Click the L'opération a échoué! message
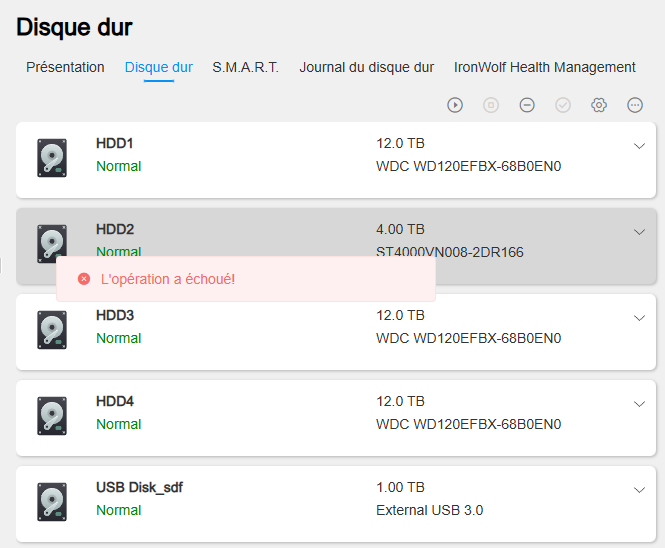This screenshot has width=665, height=548. 168,279
